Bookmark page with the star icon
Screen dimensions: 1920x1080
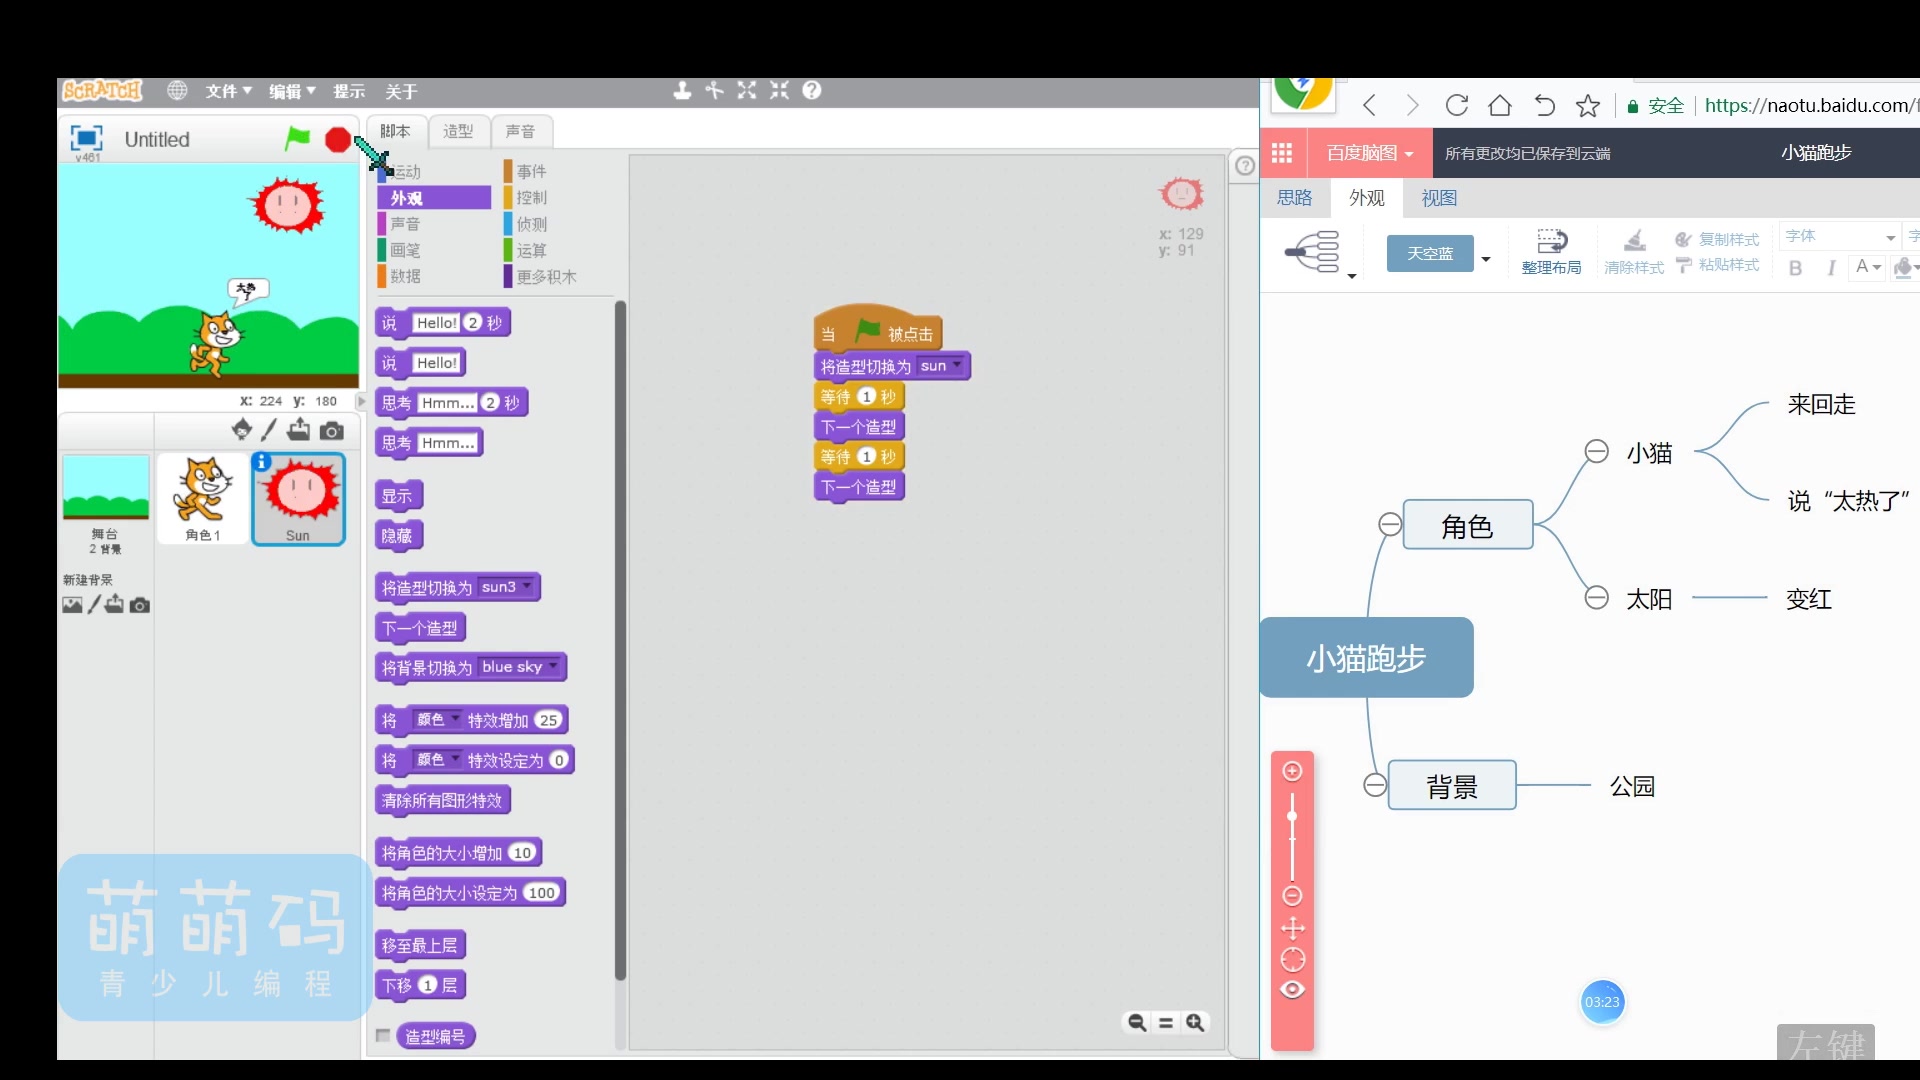click(1588, 106)
